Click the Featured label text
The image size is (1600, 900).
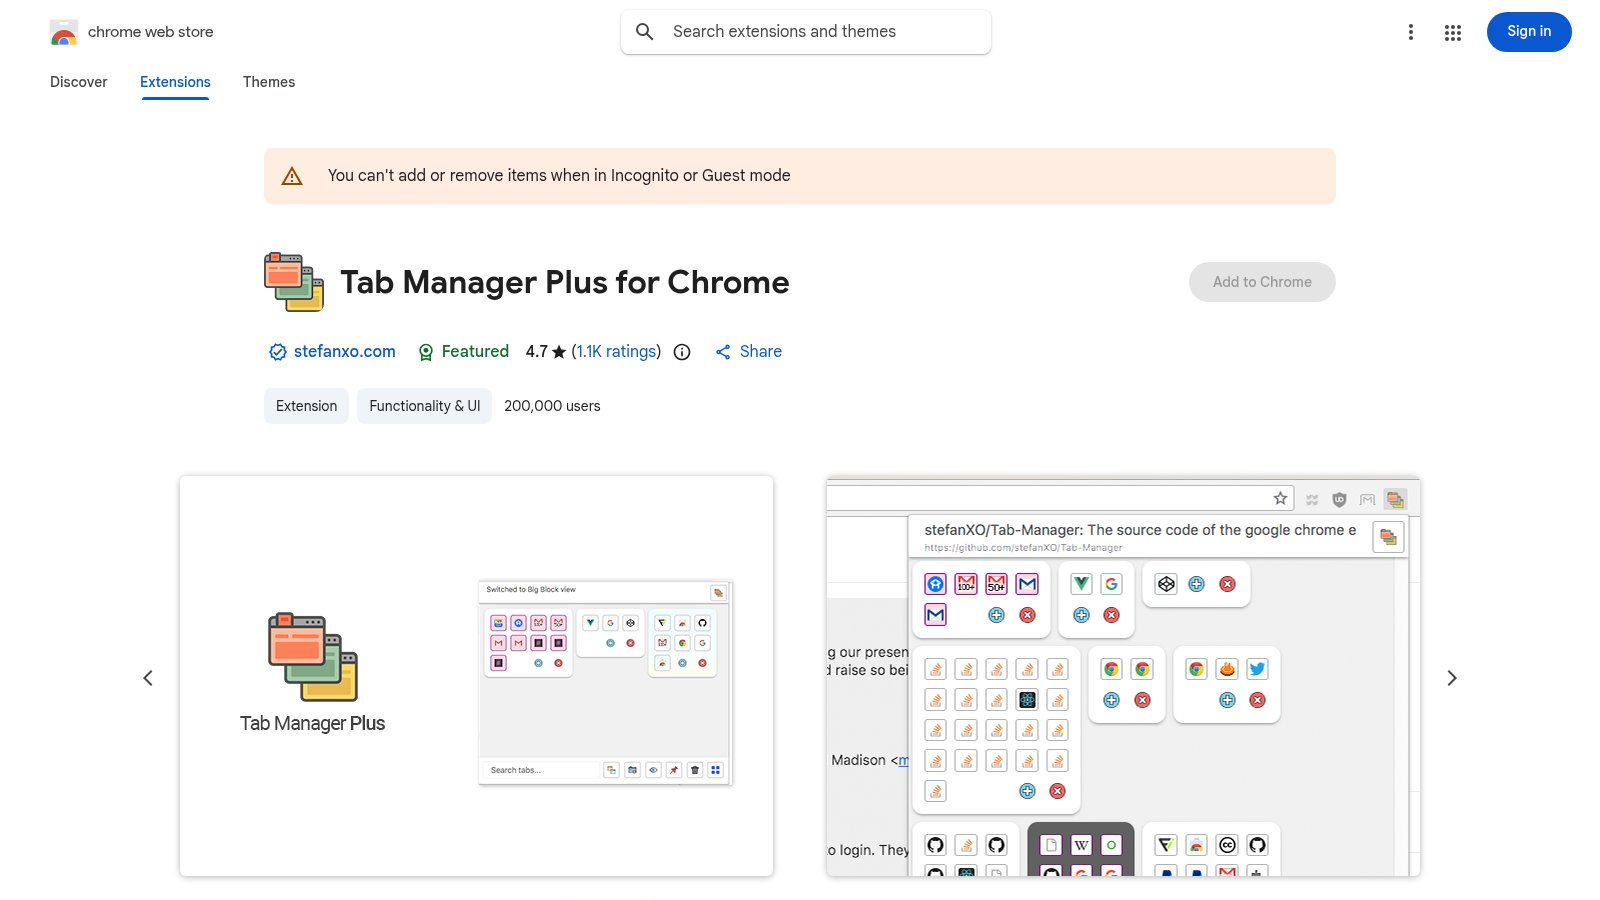475,352
